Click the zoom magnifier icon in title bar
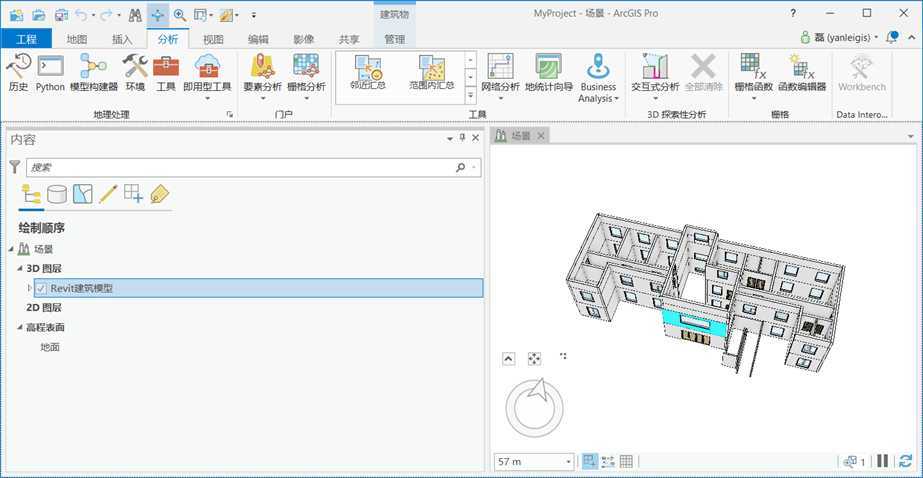 click(x=180, y=15)
